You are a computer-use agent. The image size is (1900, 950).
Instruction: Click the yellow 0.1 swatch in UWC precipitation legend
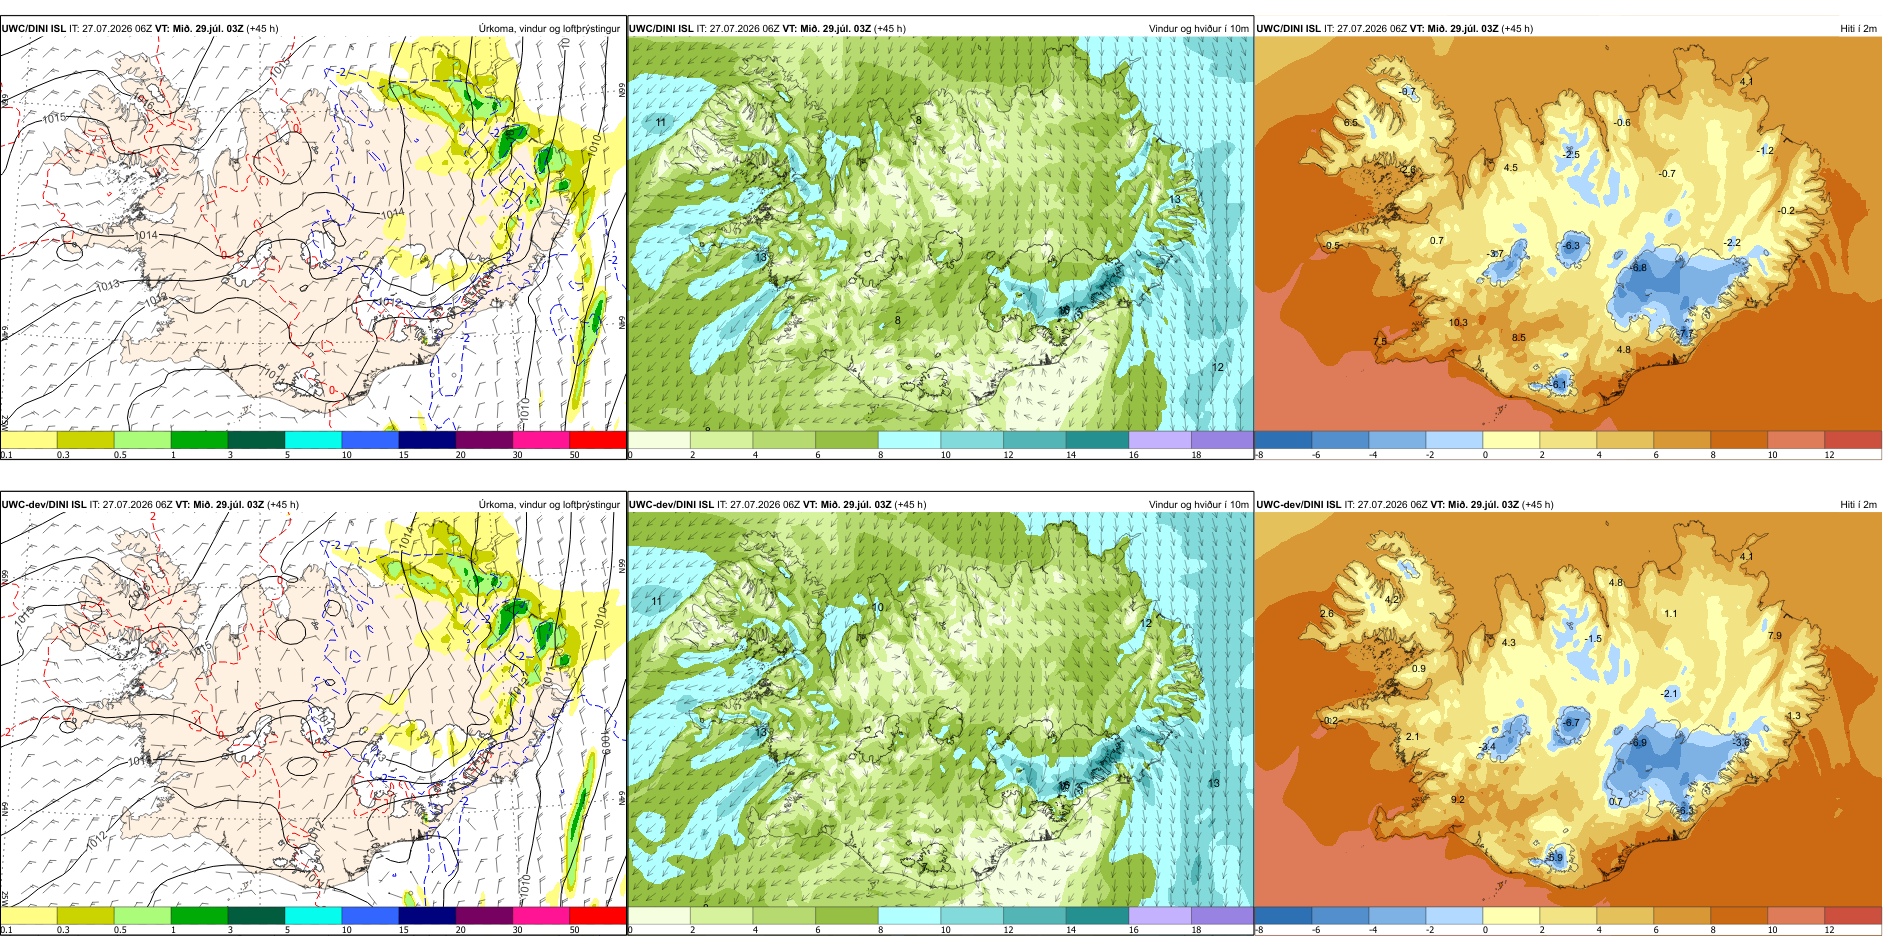click(29, 440)
